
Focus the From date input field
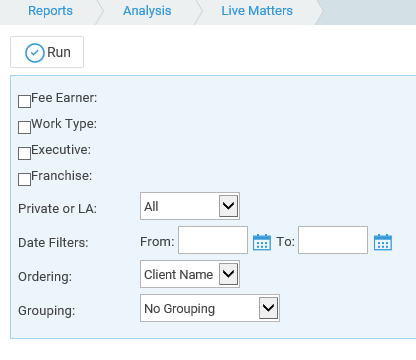click(x=213, y=240)
